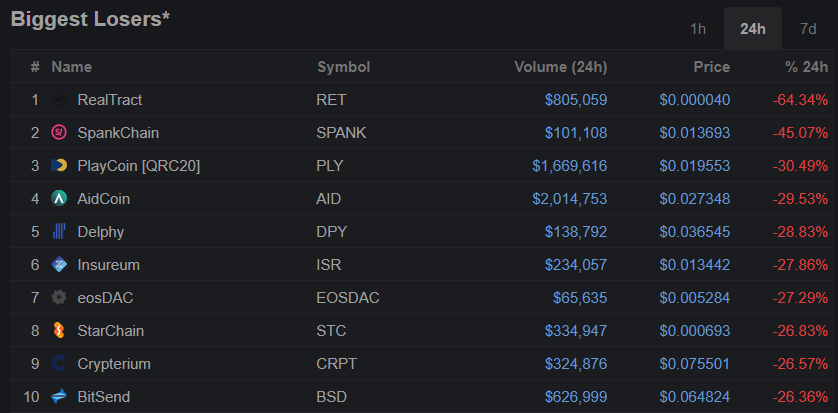Screen dimensions: 838x413
Task: Select the 24h tab
Action: 753,28
